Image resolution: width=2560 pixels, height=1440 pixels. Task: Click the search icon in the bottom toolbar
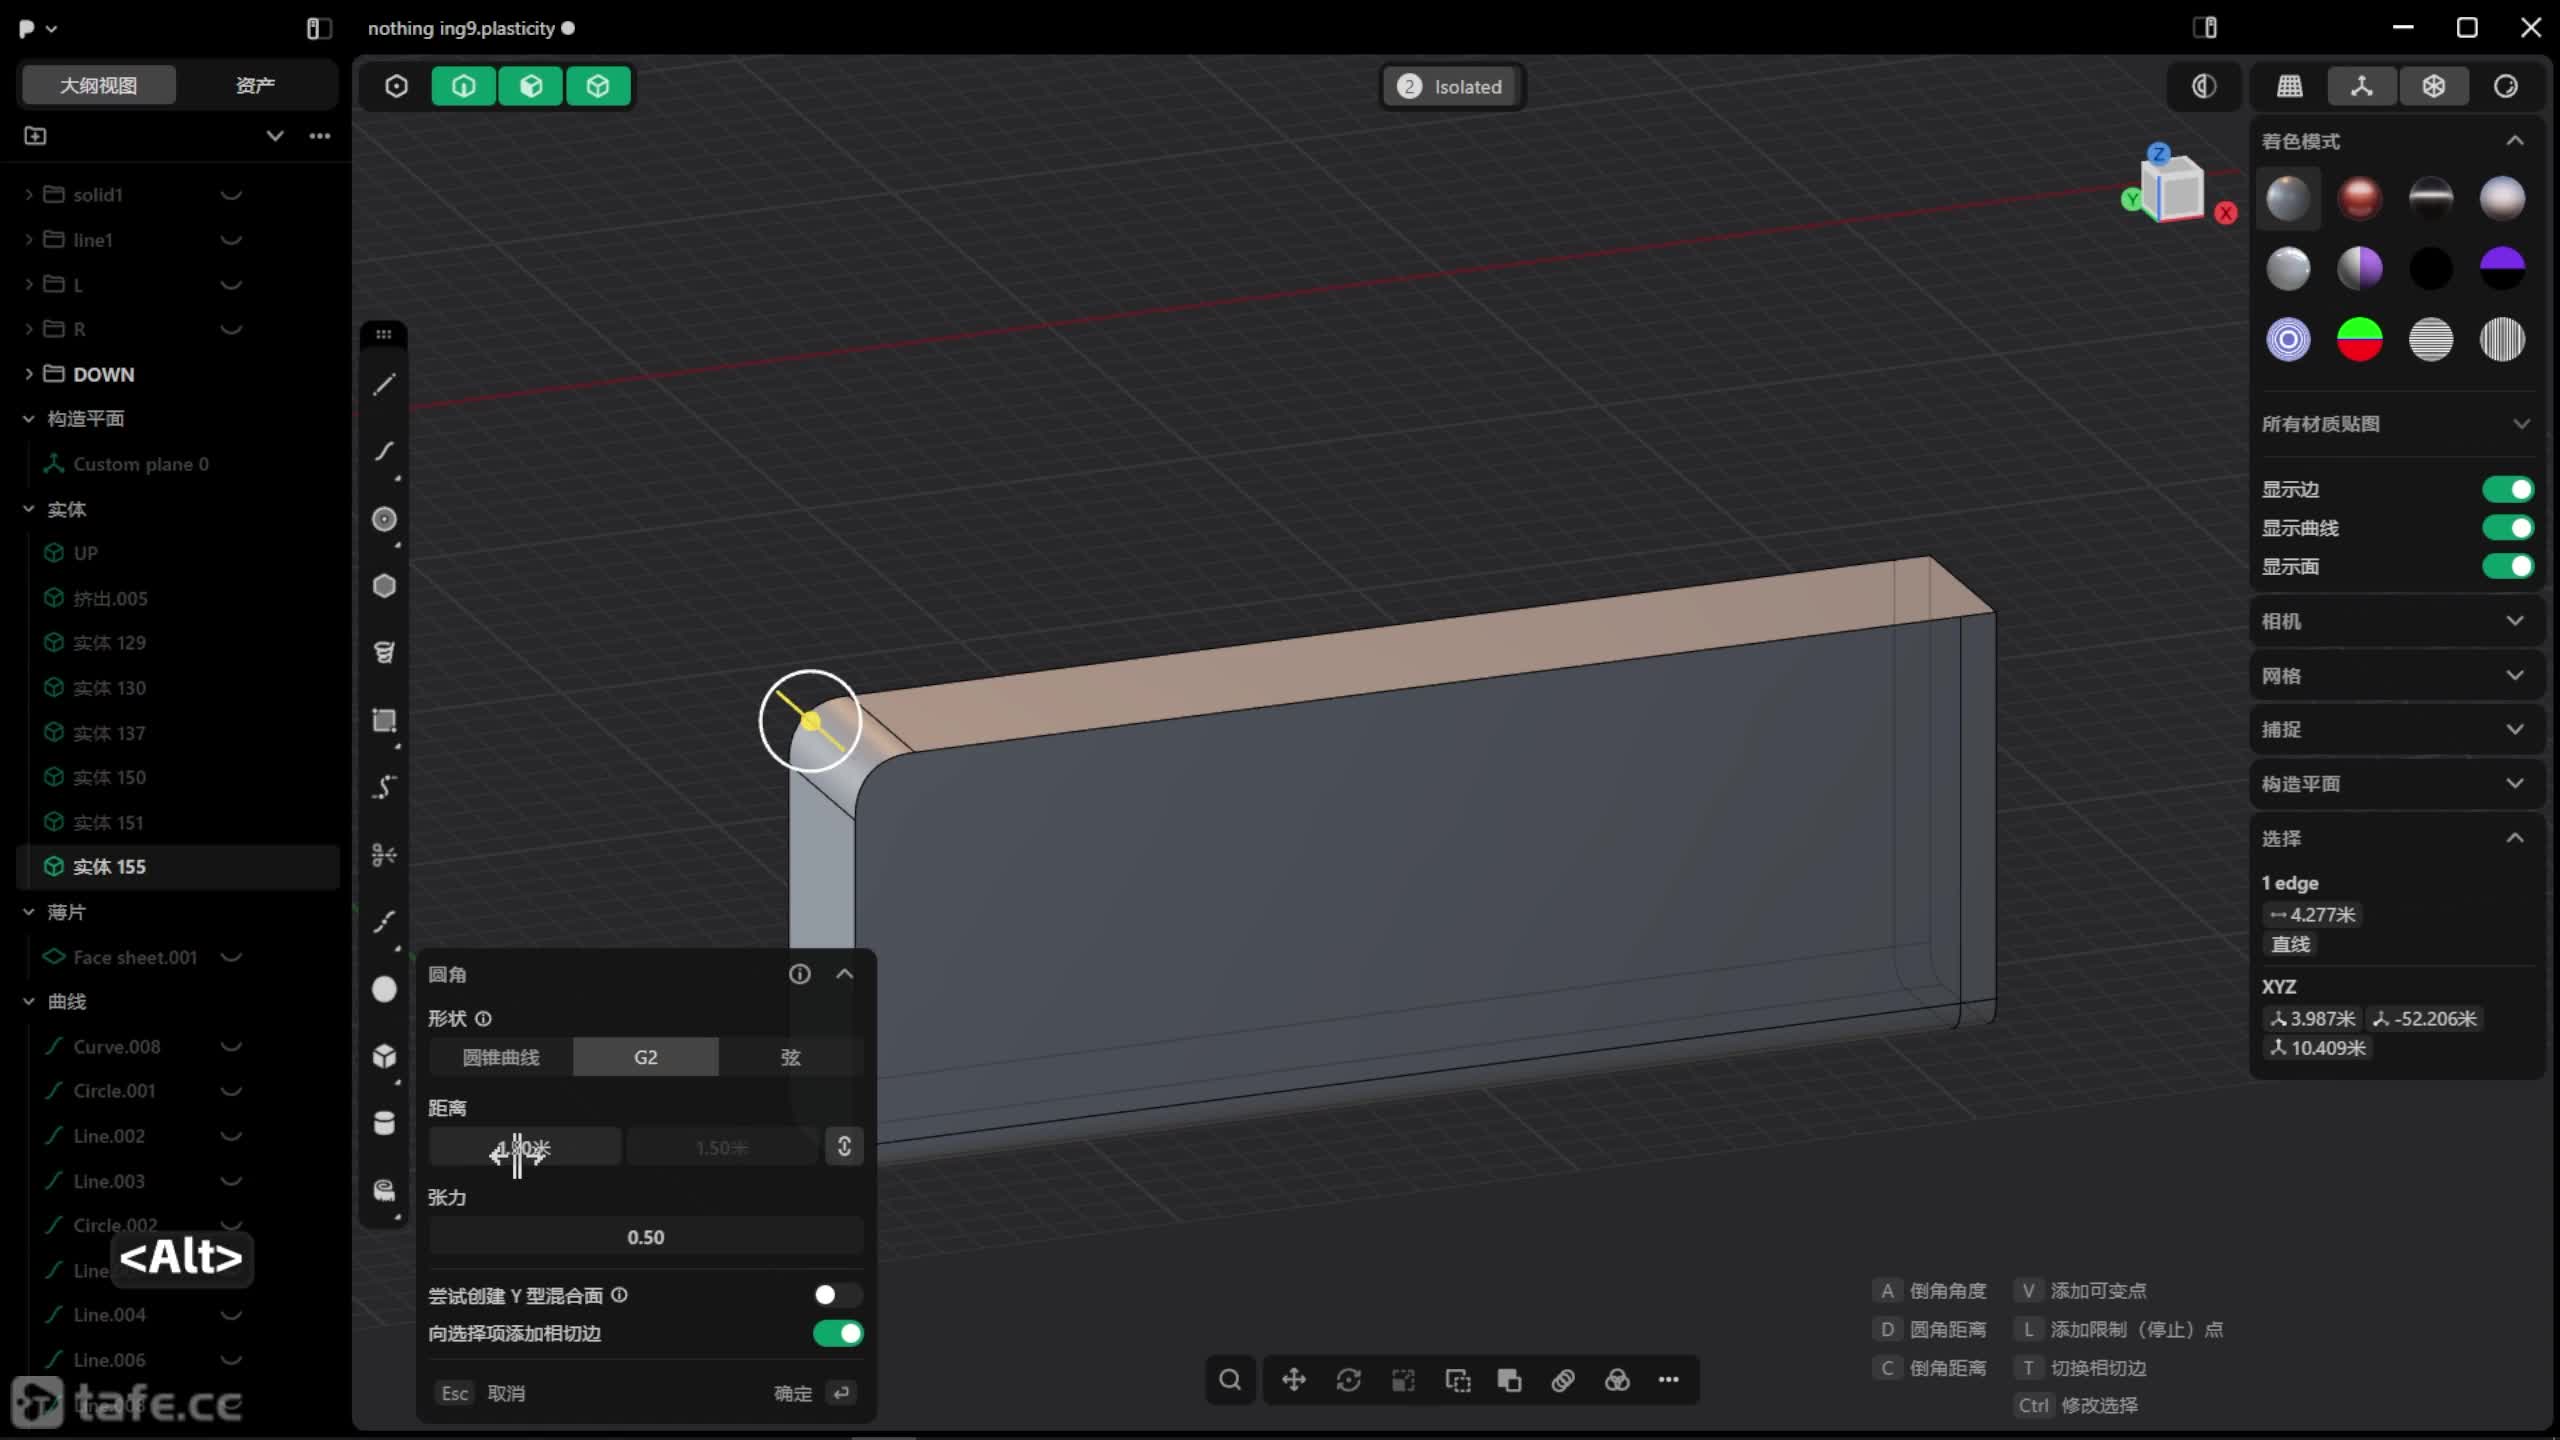(x=1230, y=1380)
